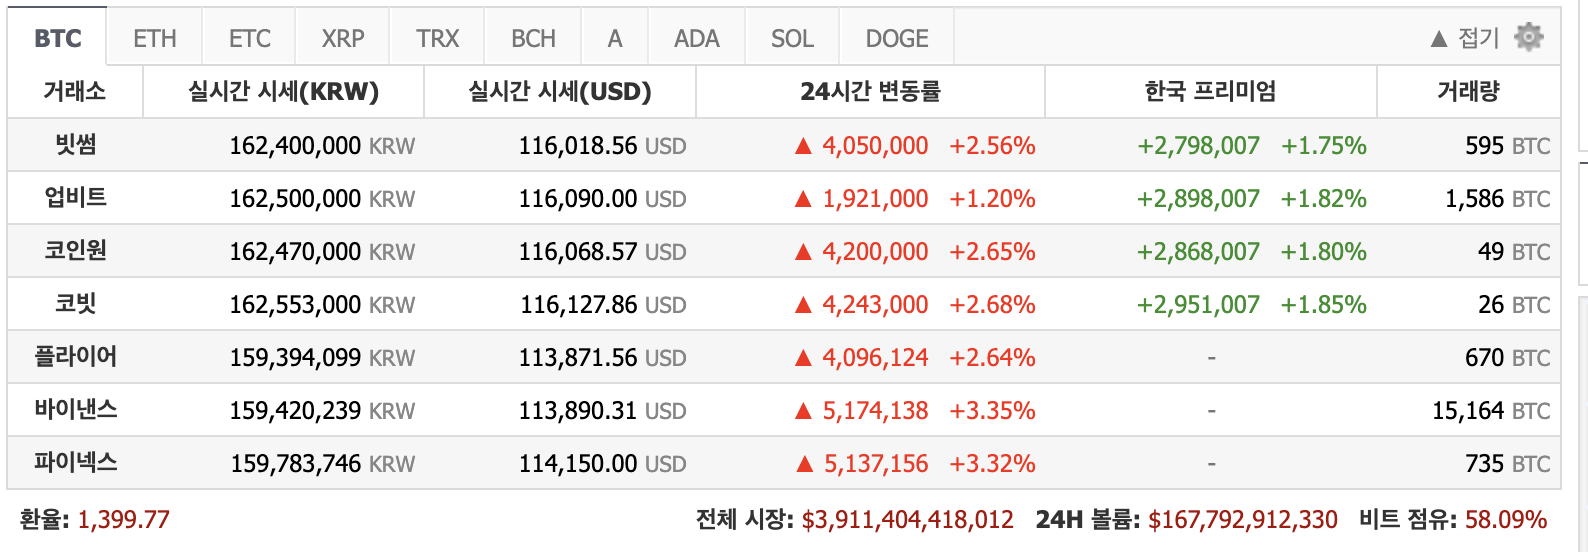Select the BCH tab
The height and width of the screenshot is (552, 1588).
click(x=533, y=38)
